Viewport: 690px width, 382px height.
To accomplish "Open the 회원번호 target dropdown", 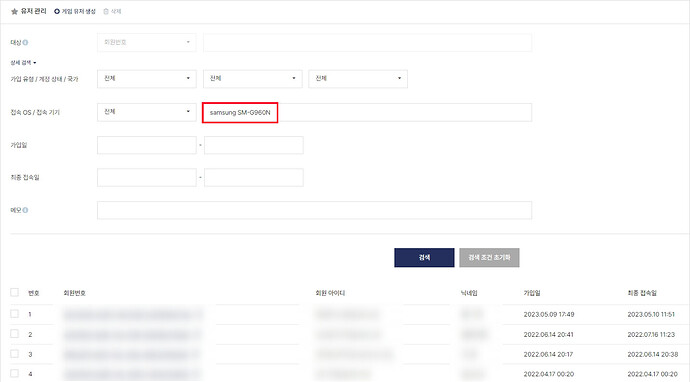I will pyautogui.click(x=147, y=42).
